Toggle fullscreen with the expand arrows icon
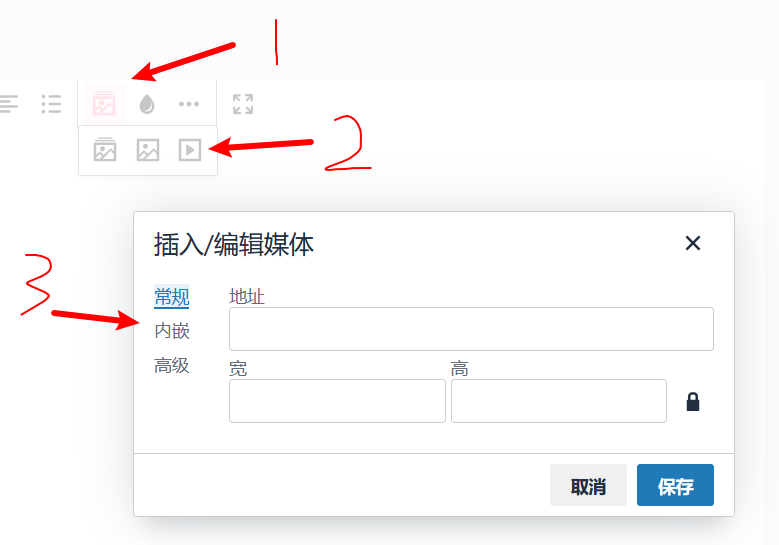The height and width of the screenshot is (545, 779). click(x=243, y=104)
